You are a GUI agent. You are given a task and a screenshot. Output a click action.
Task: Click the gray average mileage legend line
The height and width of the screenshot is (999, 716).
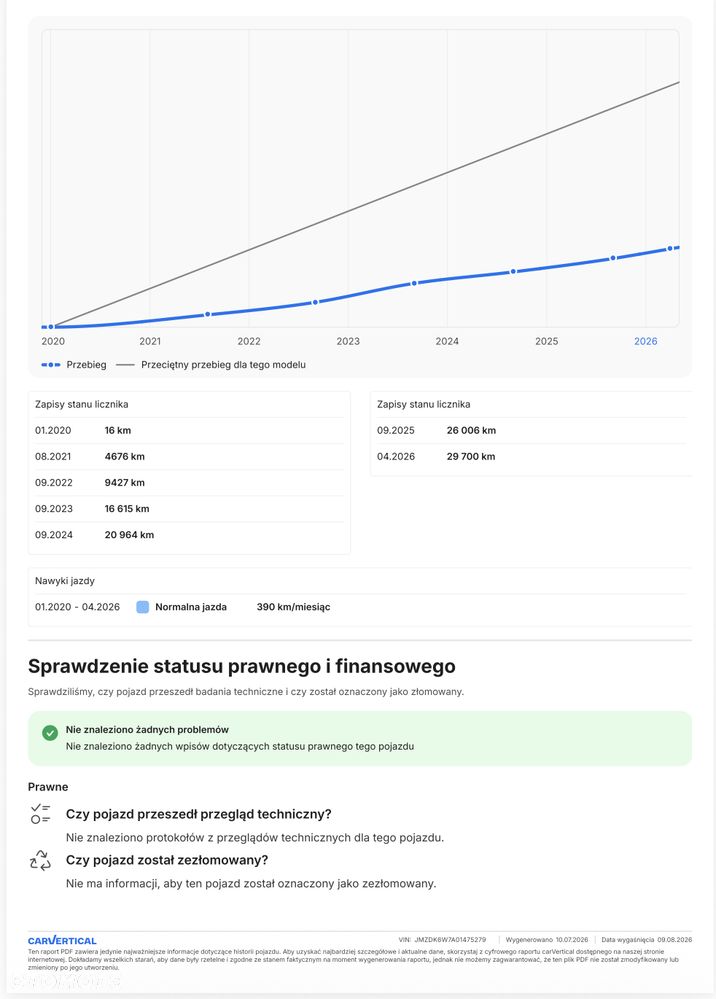coord(125,364)
